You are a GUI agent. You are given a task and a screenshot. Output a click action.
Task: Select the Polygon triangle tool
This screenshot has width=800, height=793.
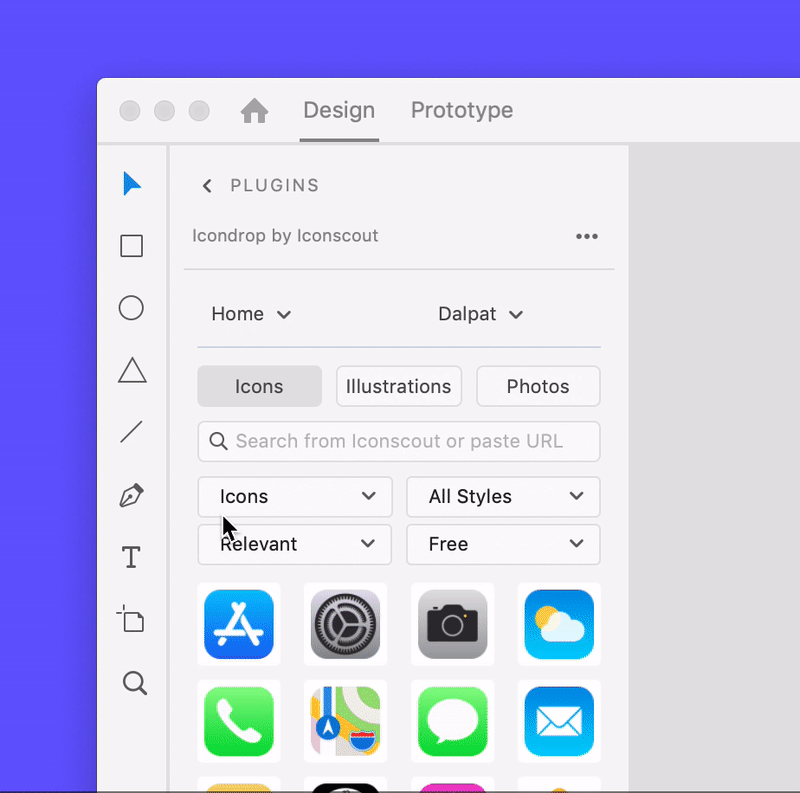(132, 370)
